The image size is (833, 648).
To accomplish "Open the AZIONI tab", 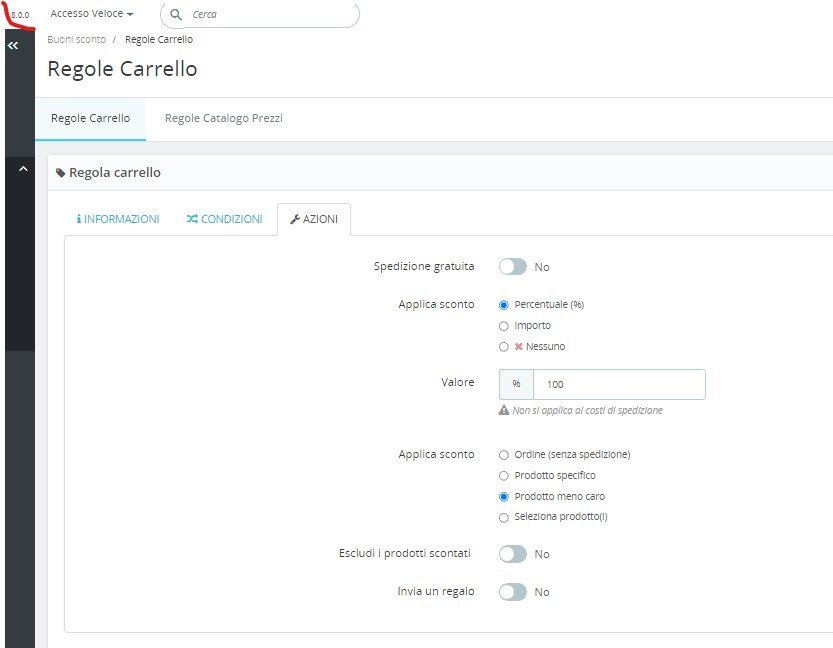I will coord(314,219).
